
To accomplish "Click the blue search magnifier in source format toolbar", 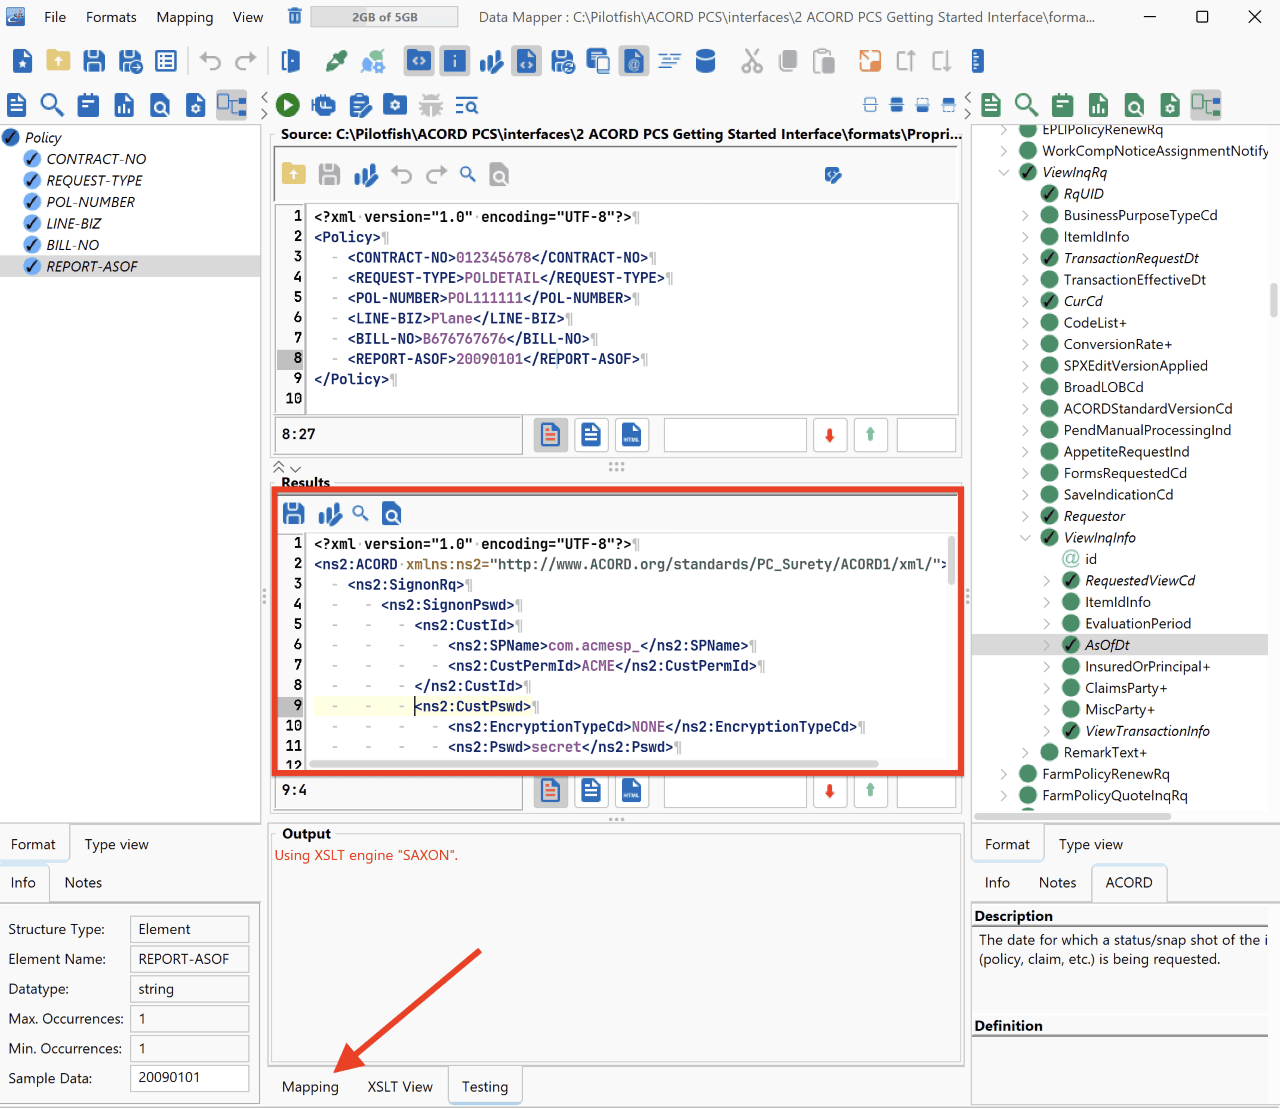I will coord(52,105).
